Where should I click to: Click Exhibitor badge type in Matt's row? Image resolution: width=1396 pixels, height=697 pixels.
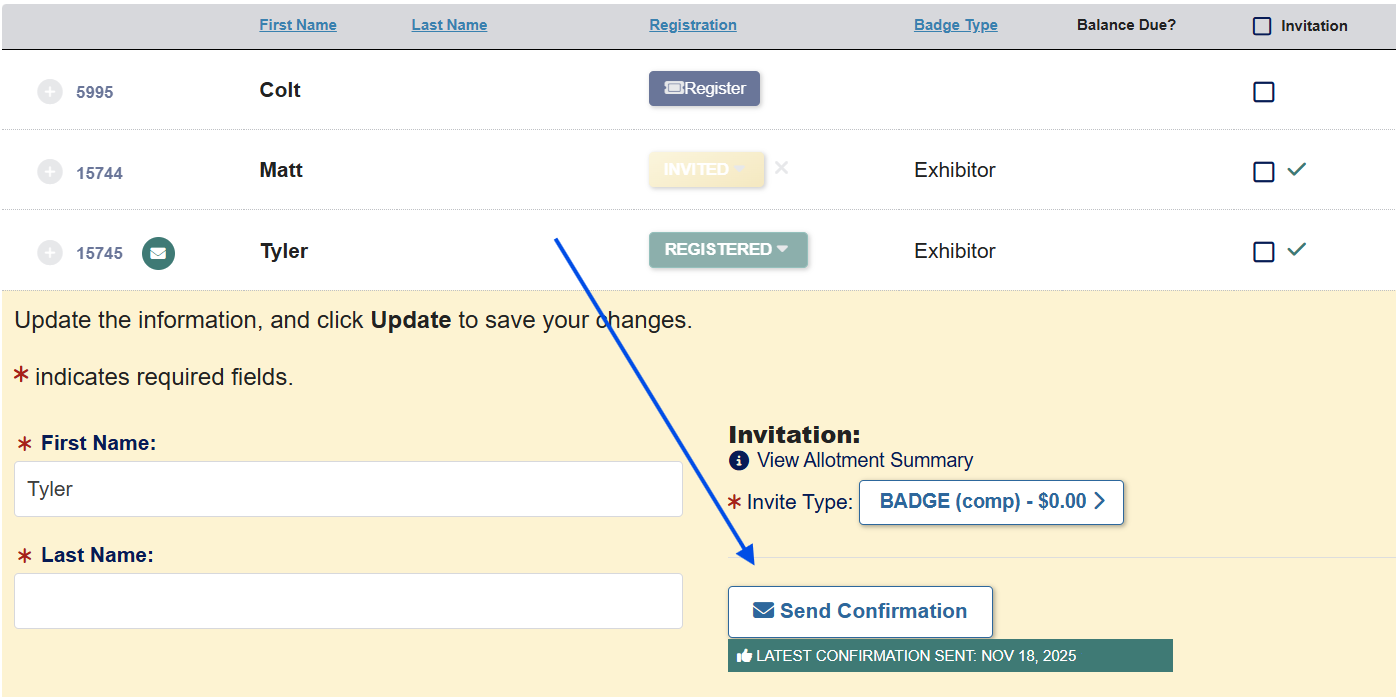pos(955,170)
